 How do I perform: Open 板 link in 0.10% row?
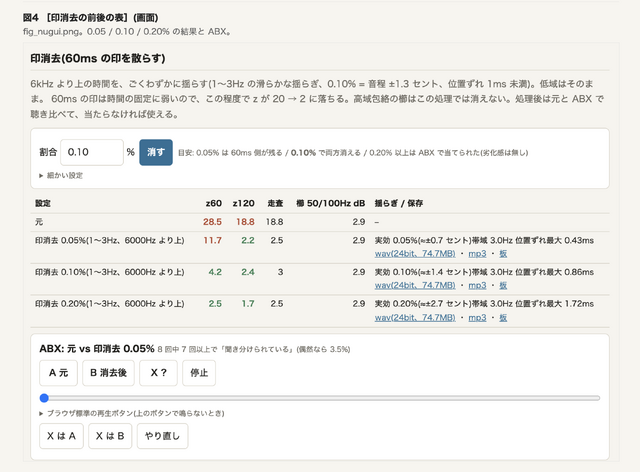503,285
